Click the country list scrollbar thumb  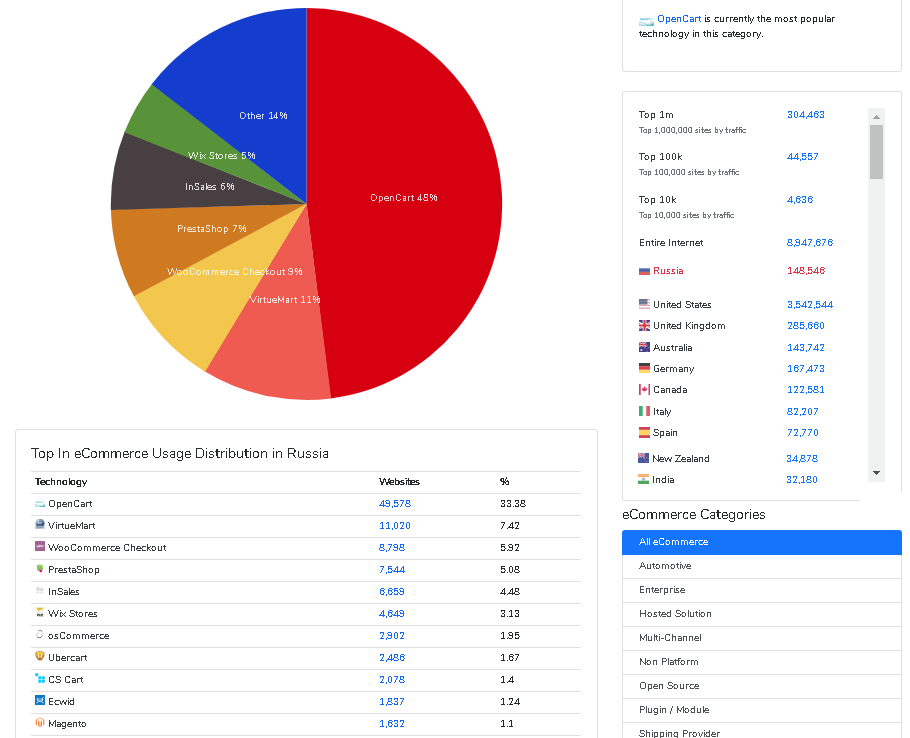(x=876, y=152)
